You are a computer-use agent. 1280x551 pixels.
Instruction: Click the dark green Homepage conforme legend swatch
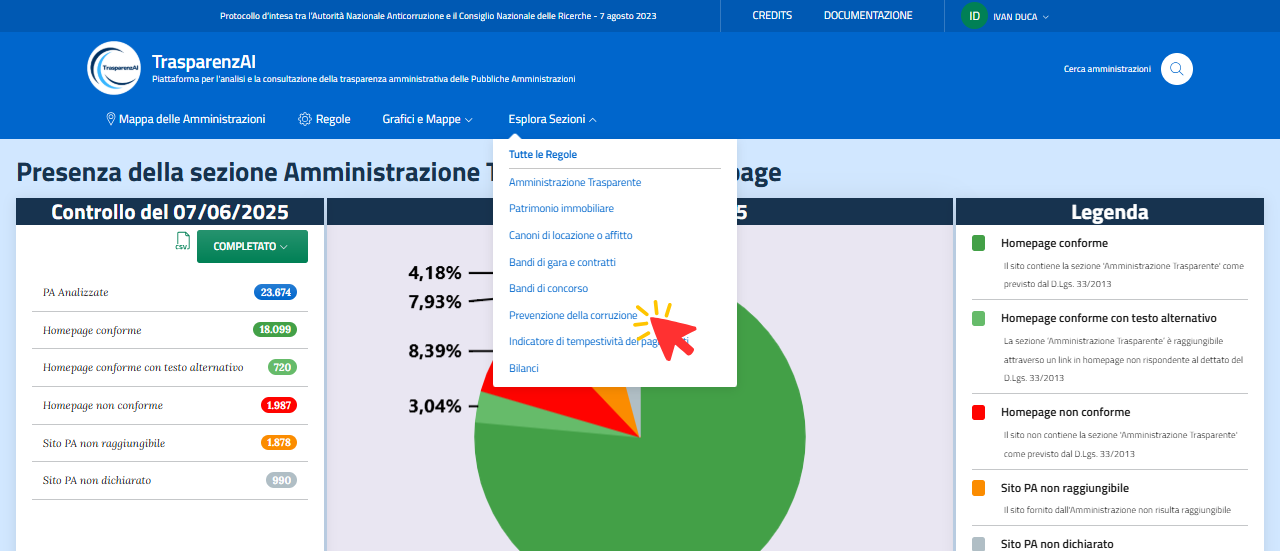[x=979, y=243]
